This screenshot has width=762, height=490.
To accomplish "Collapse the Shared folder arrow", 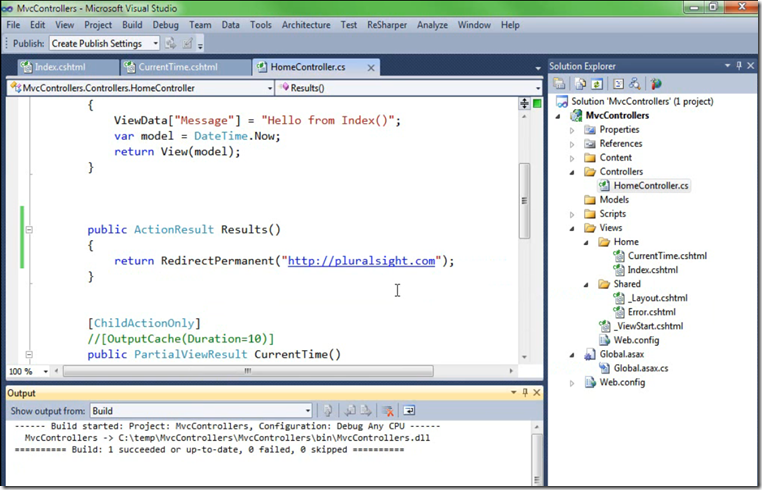I will coord(586,284).
